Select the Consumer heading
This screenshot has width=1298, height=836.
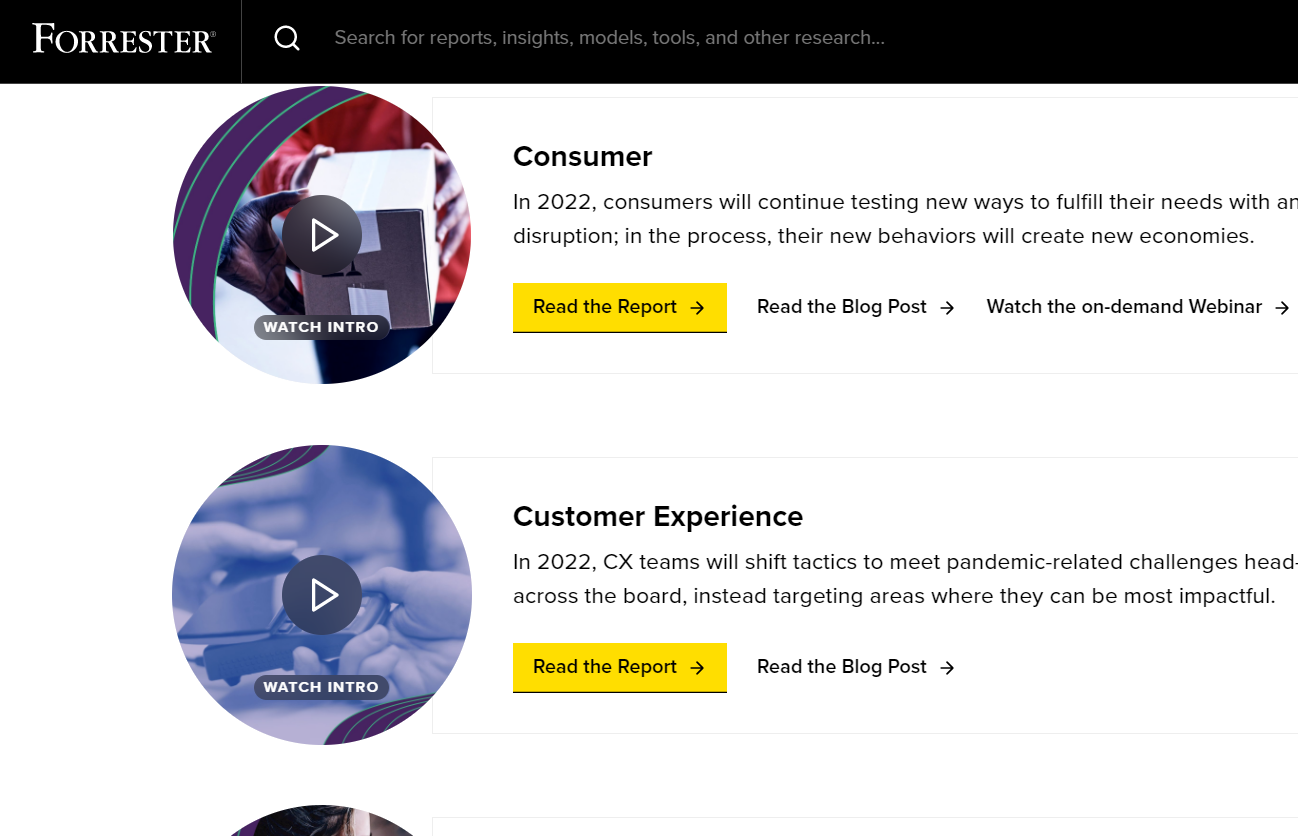582,156
